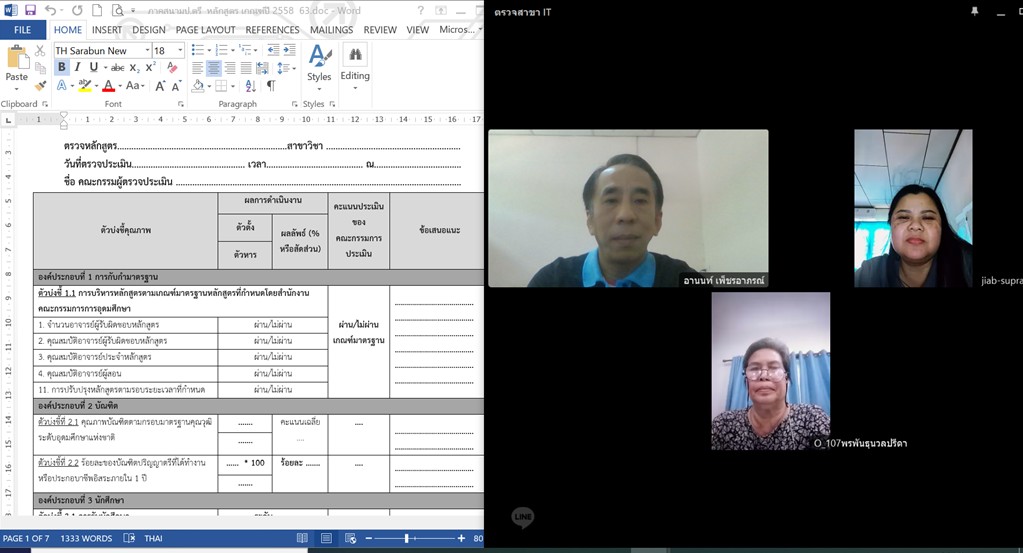Switch to the PAGE LAYOUT tab
This screenshot has width=1023, height=553.
pyautogui.click(x=206, y=30)
